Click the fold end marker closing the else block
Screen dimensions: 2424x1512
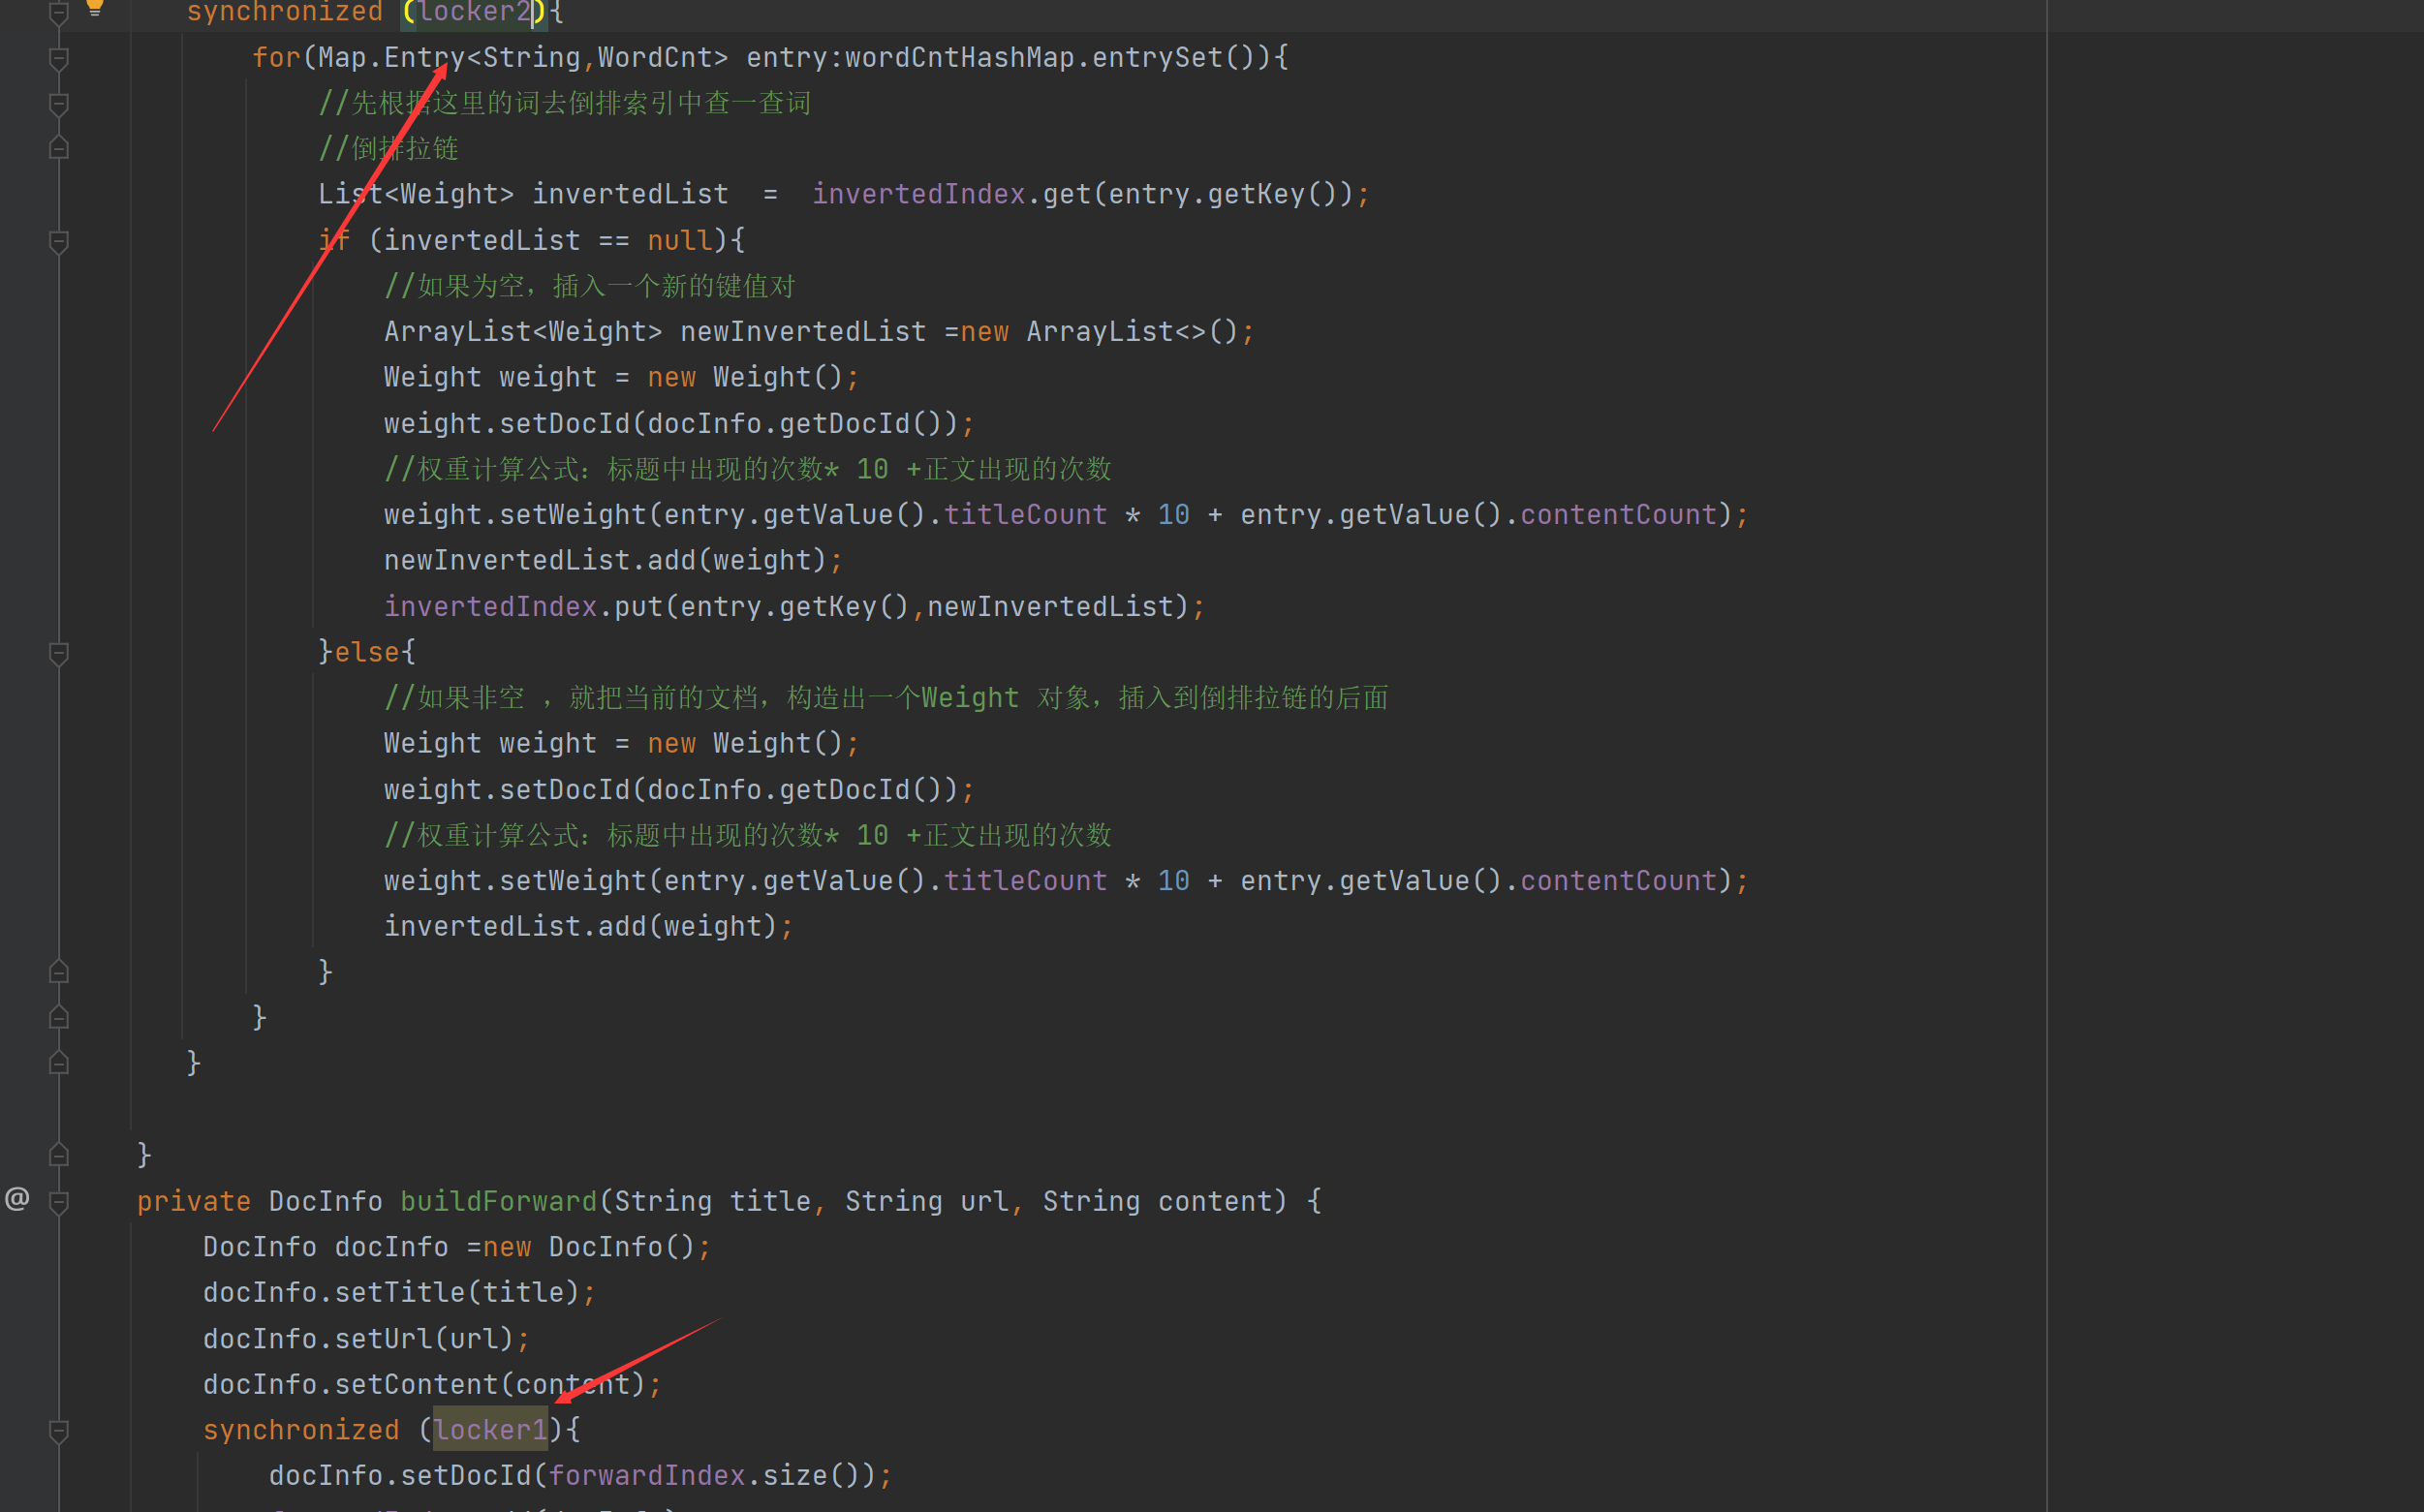[x=59, y=971]
